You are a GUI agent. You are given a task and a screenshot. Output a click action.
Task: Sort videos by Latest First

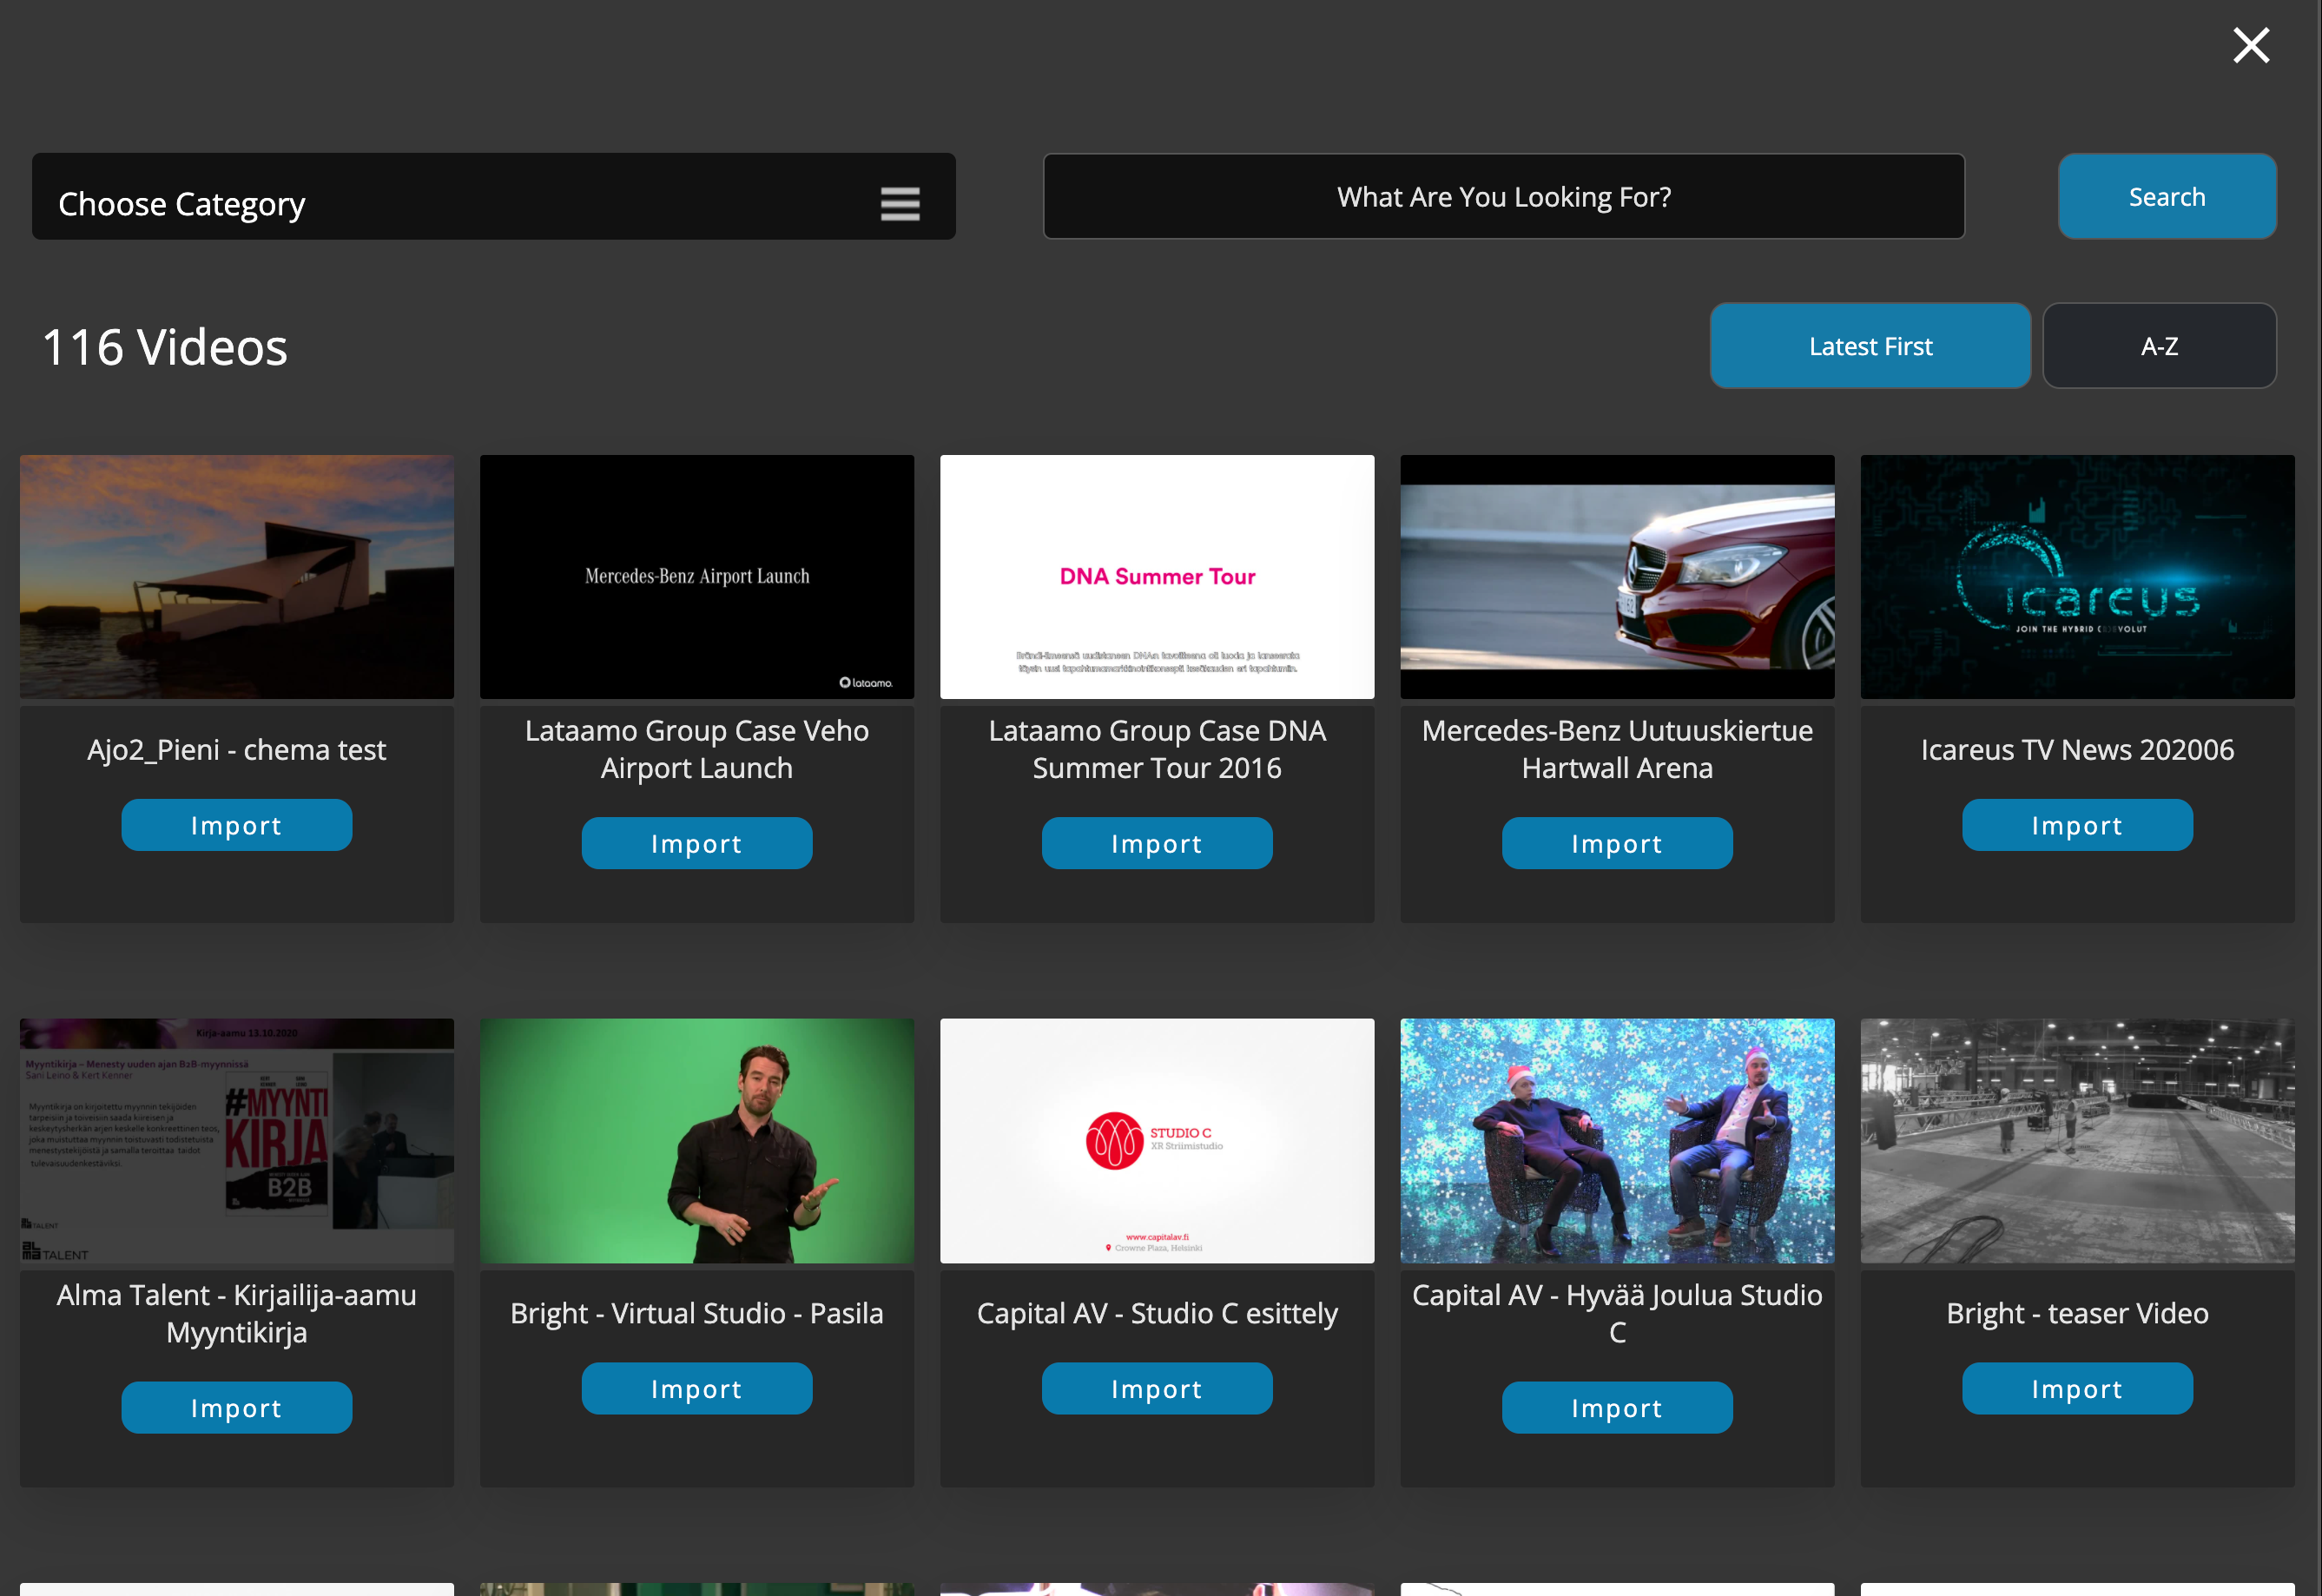tap(1869, 346)
